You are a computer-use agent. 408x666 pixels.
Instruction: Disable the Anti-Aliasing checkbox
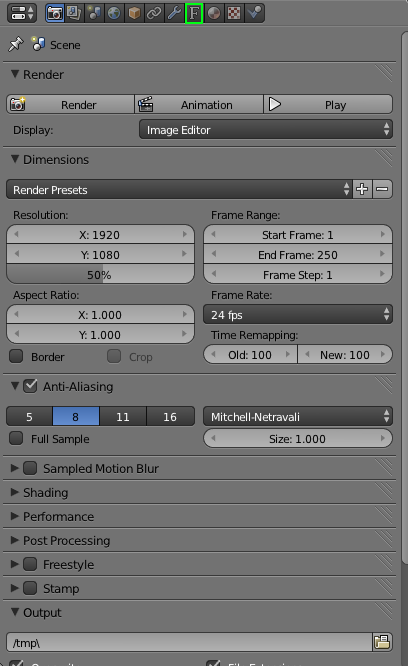click(30, 386)
